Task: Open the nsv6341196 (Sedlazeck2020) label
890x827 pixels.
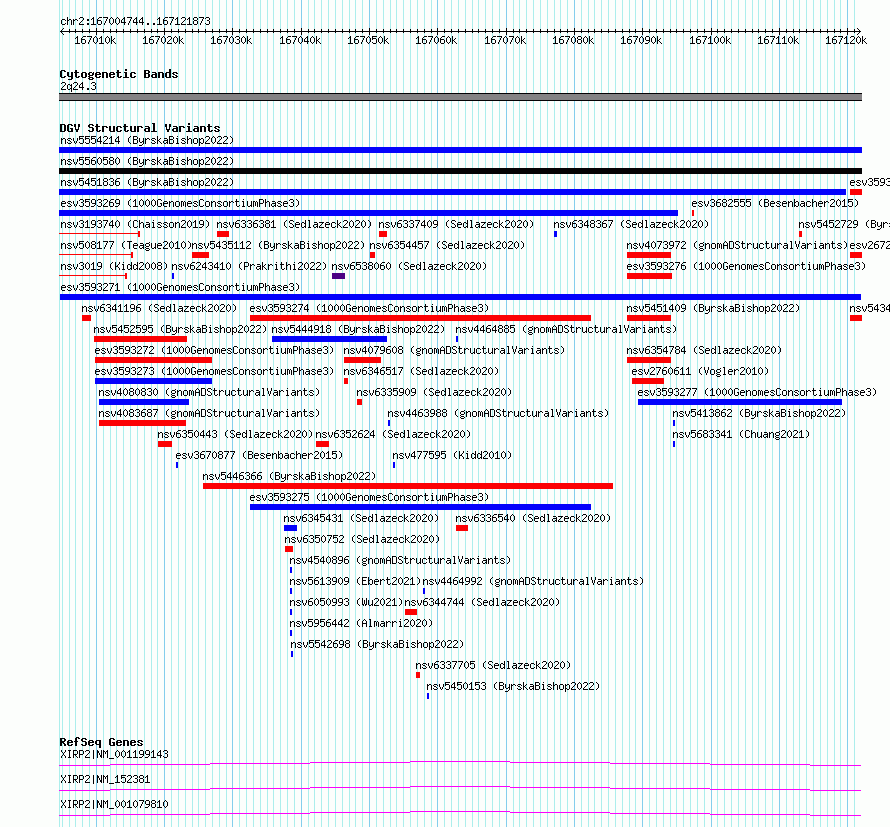Action: click(159, 308)
